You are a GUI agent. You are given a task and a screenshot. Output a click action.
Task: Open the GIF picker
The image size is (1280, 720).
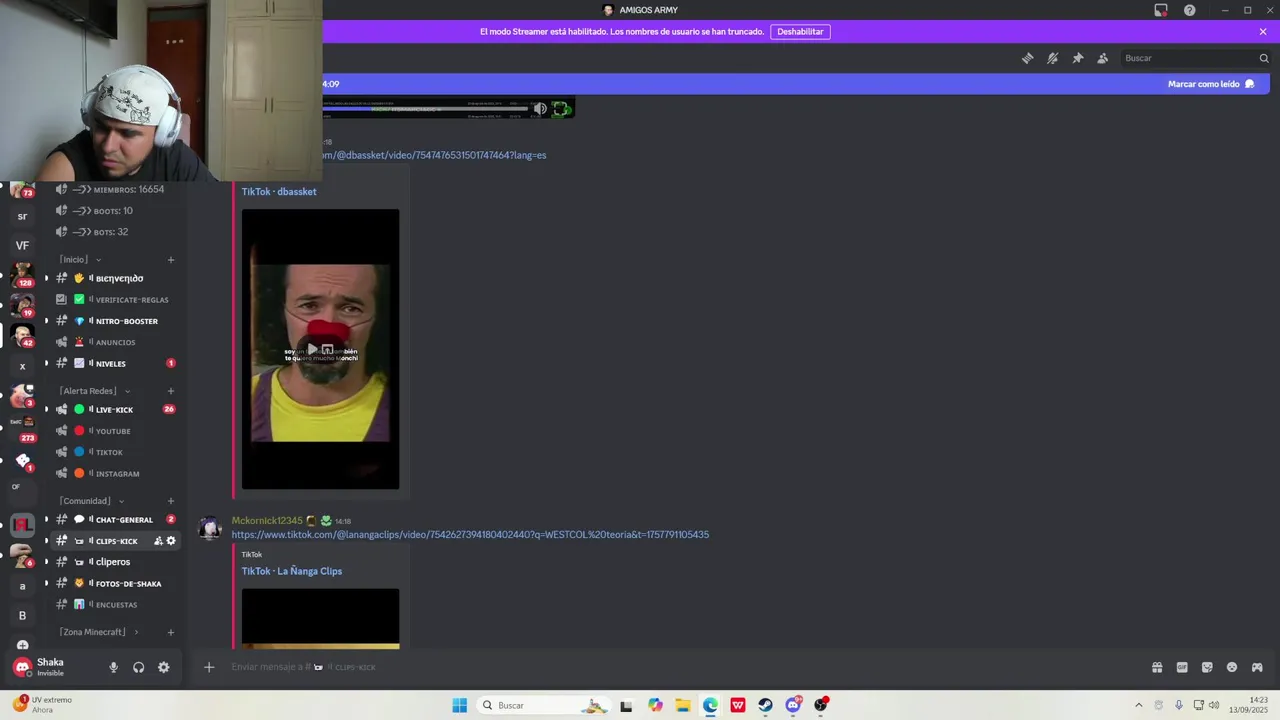1182,667
